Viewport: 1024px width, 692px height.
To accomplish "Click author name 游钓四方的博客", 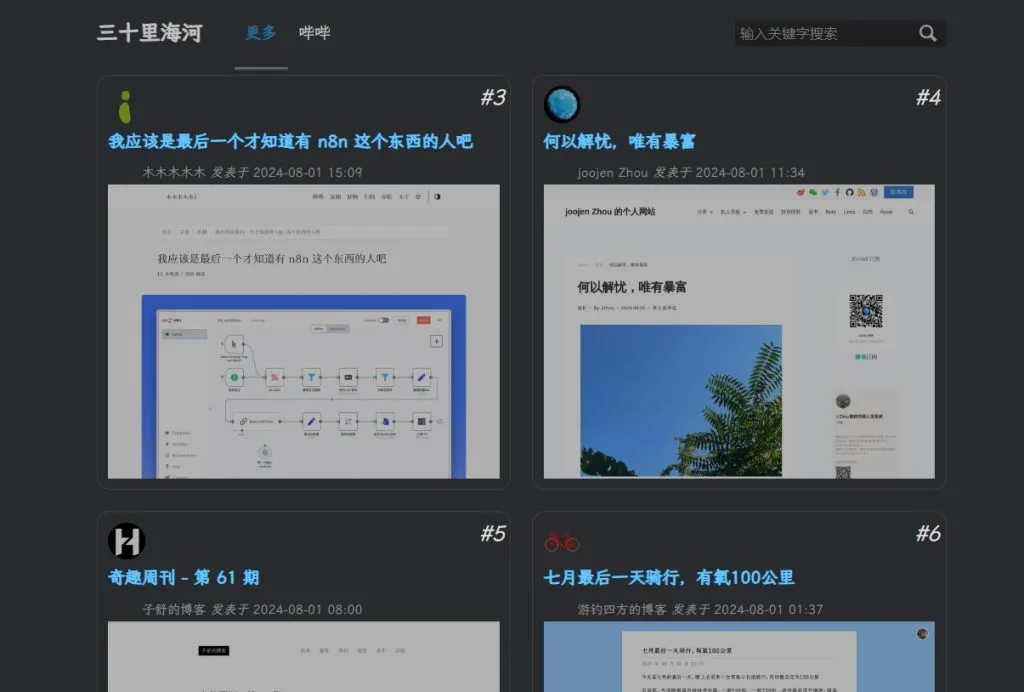I will click(622, 609).
